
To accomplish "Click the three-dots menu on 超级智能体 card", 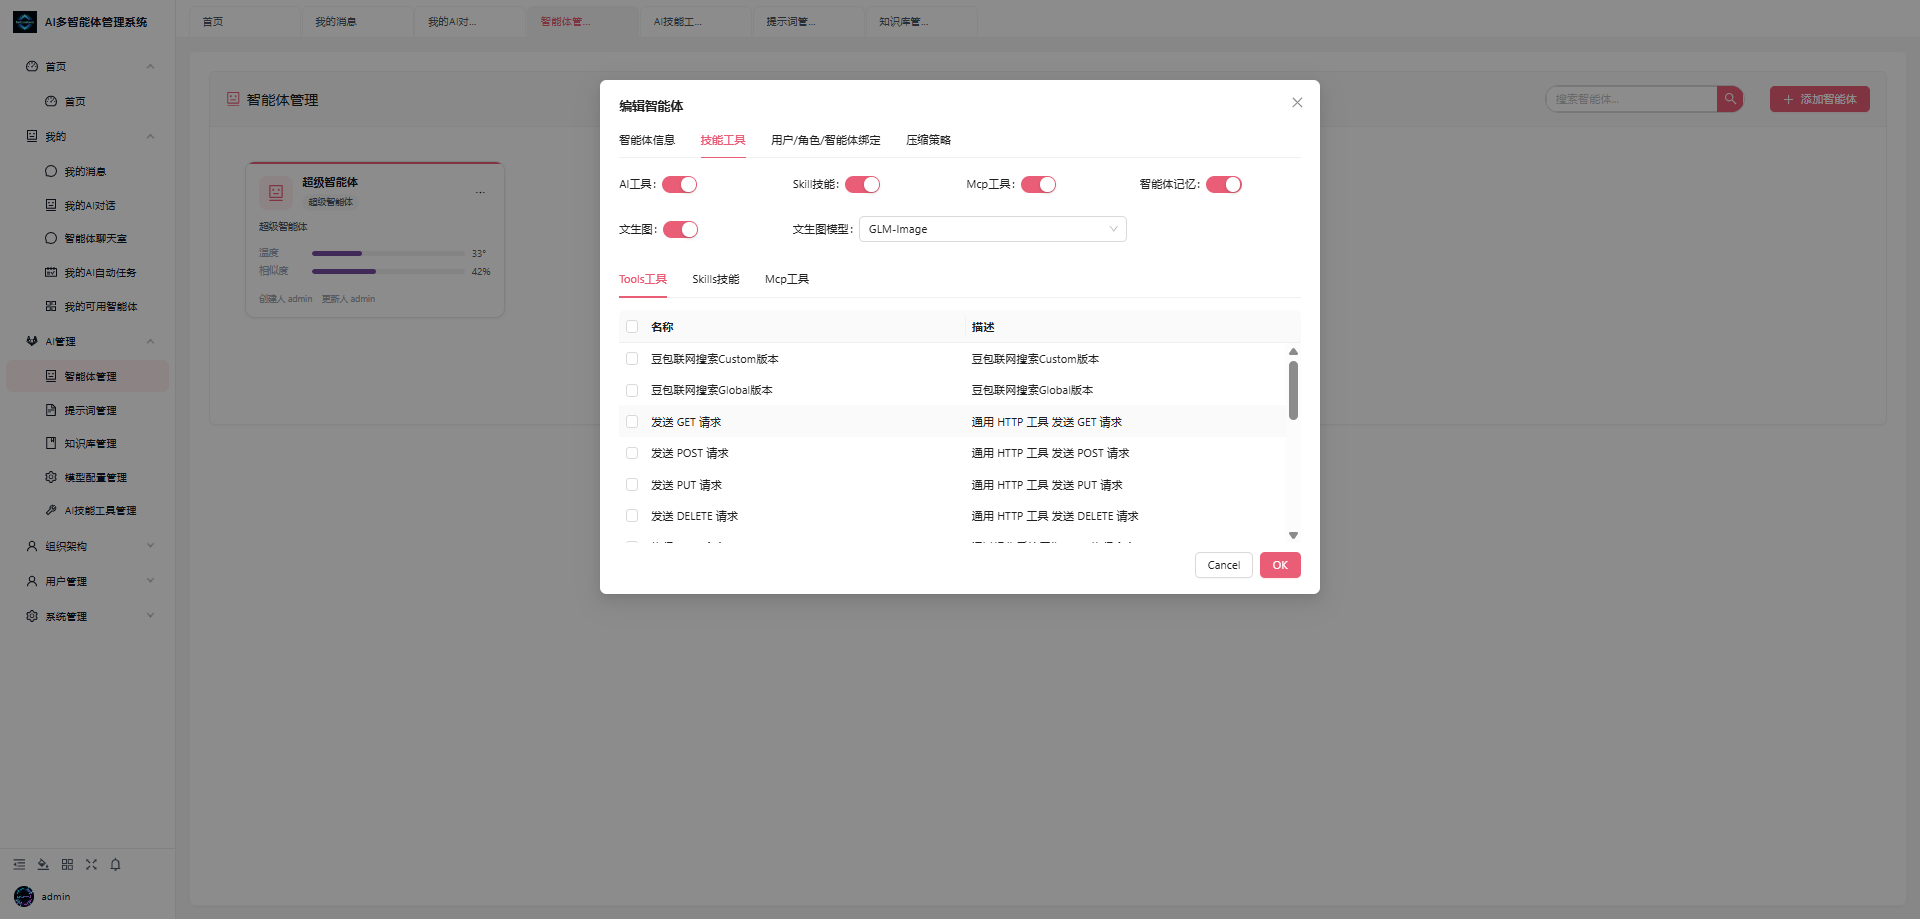I will pyautogui.click(x=480, y=192).
